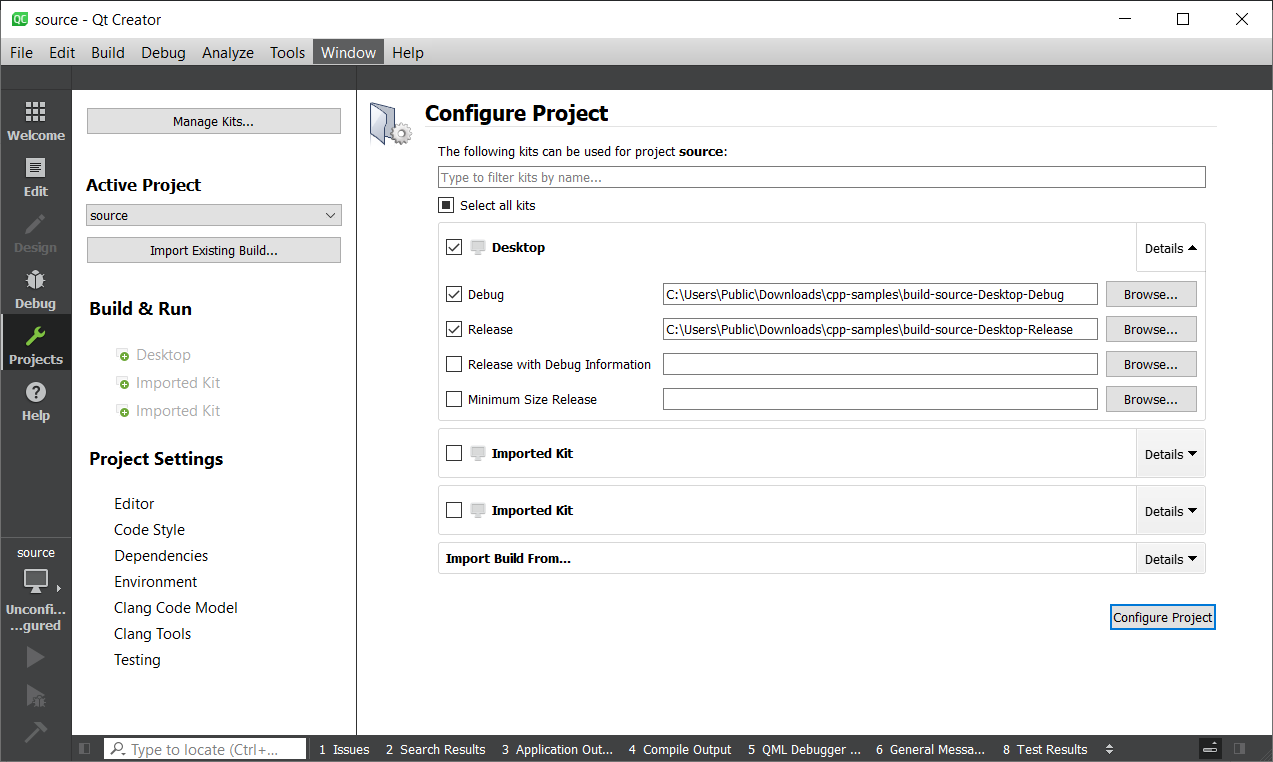Image resolution: width=1273 pixels, height=762 pixels.
Task: Click the Build hammer icon
Action: tap(36, 732)
